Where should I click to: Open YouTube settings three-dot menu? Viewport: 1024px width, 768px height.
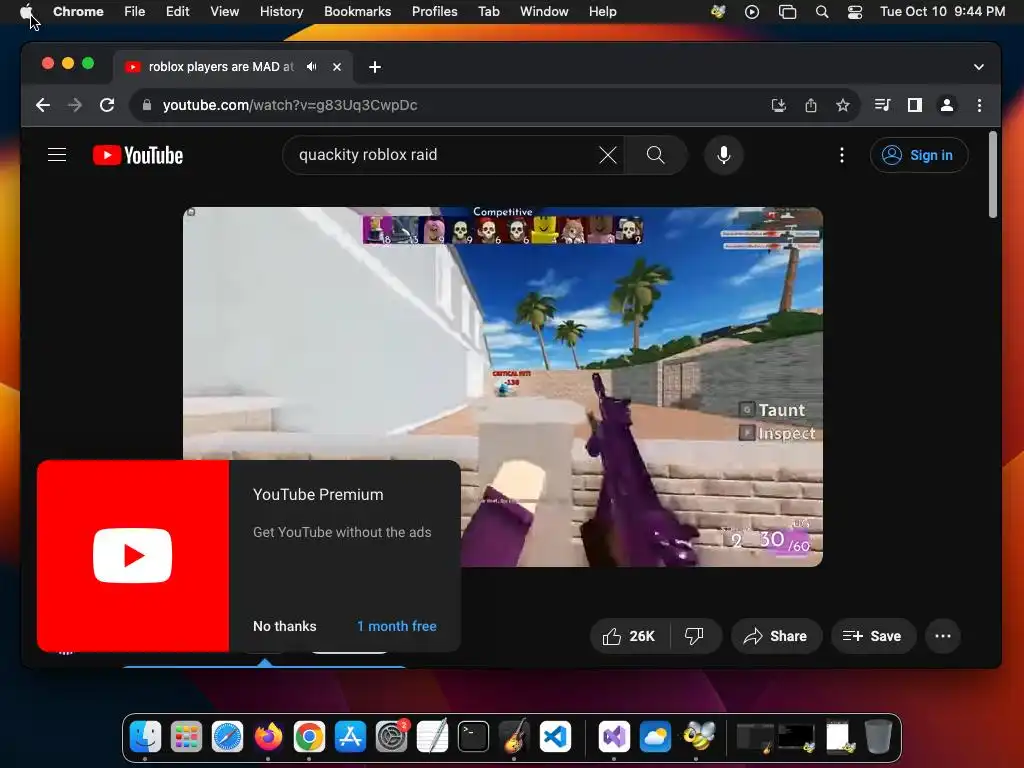841,155
